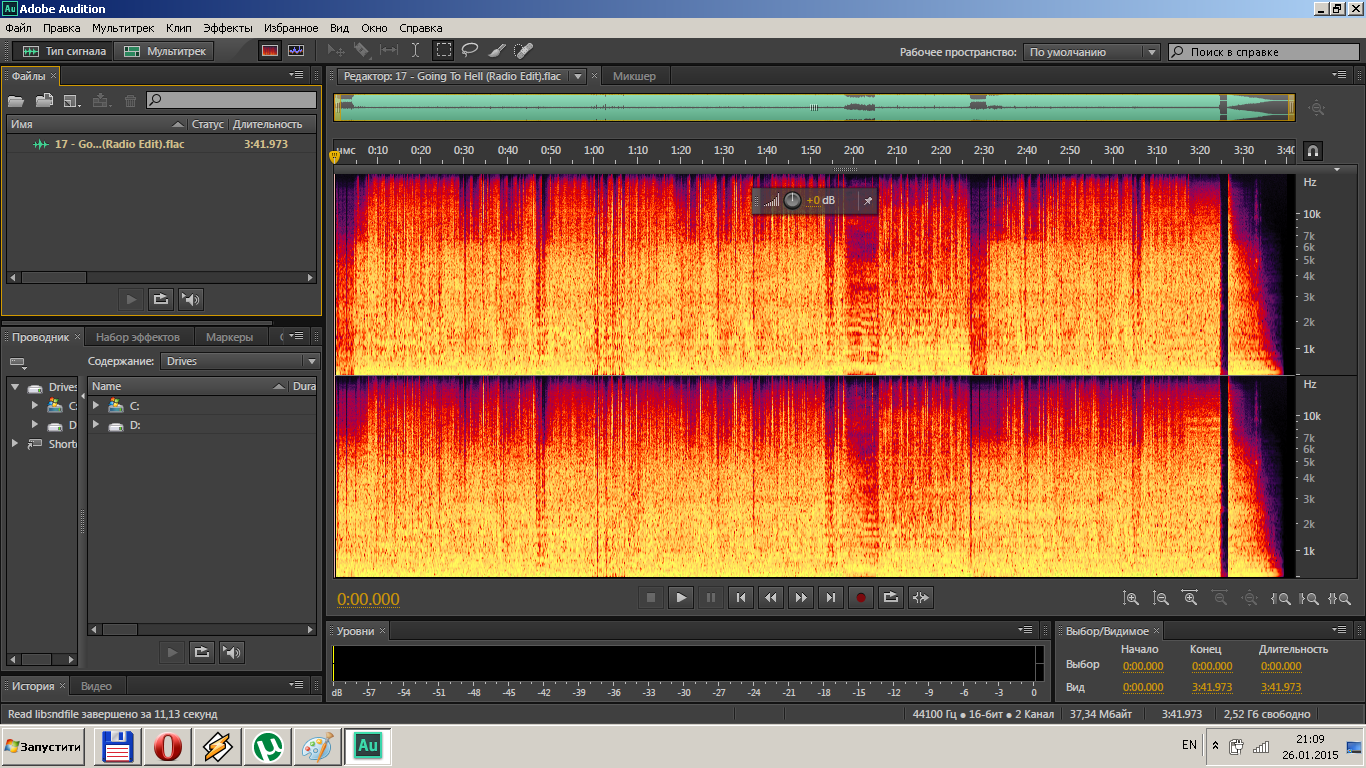Select the Time Selection I-beam tool
This screenshot has width=1366, height=768.
tap(416, 50)
